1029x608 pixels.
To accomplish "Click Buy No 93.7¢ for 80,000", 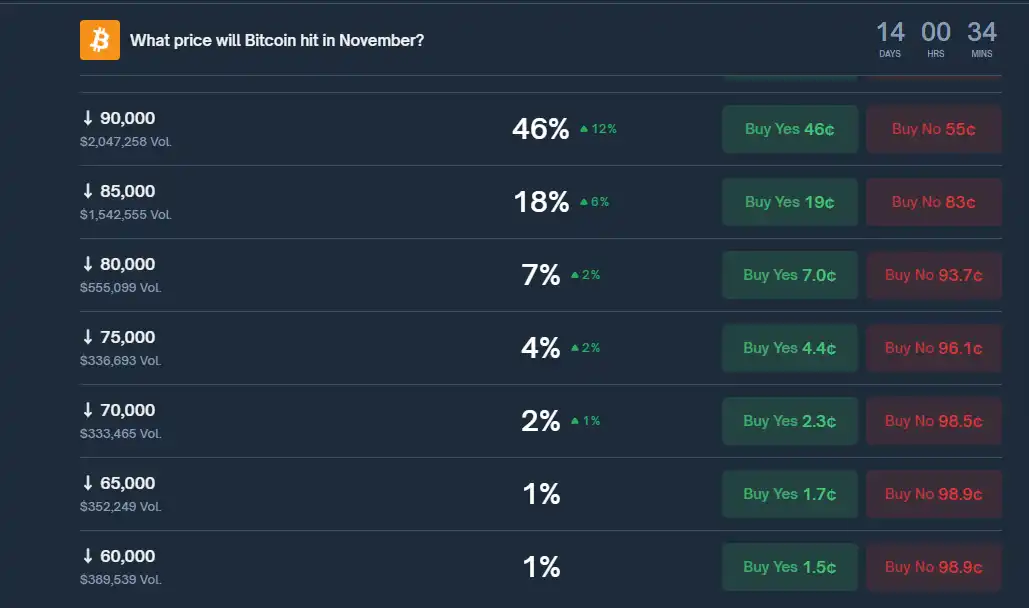I will (933, 274).
